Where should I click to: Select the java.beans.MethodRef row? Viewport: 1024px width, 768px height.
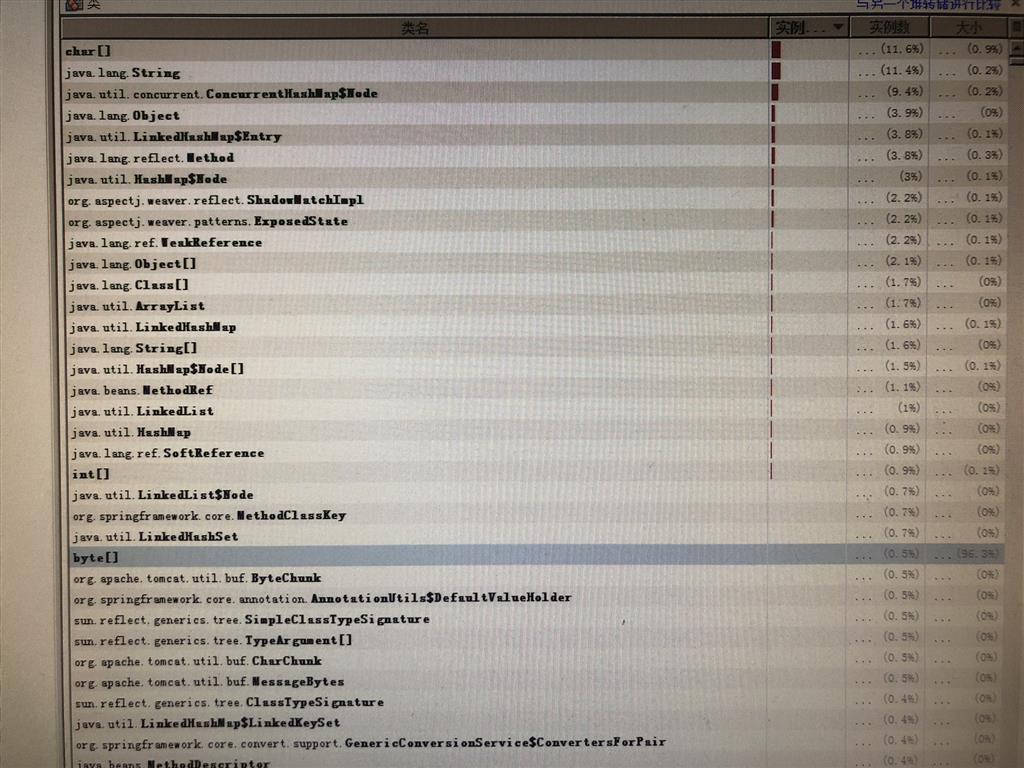coord(536,389)
